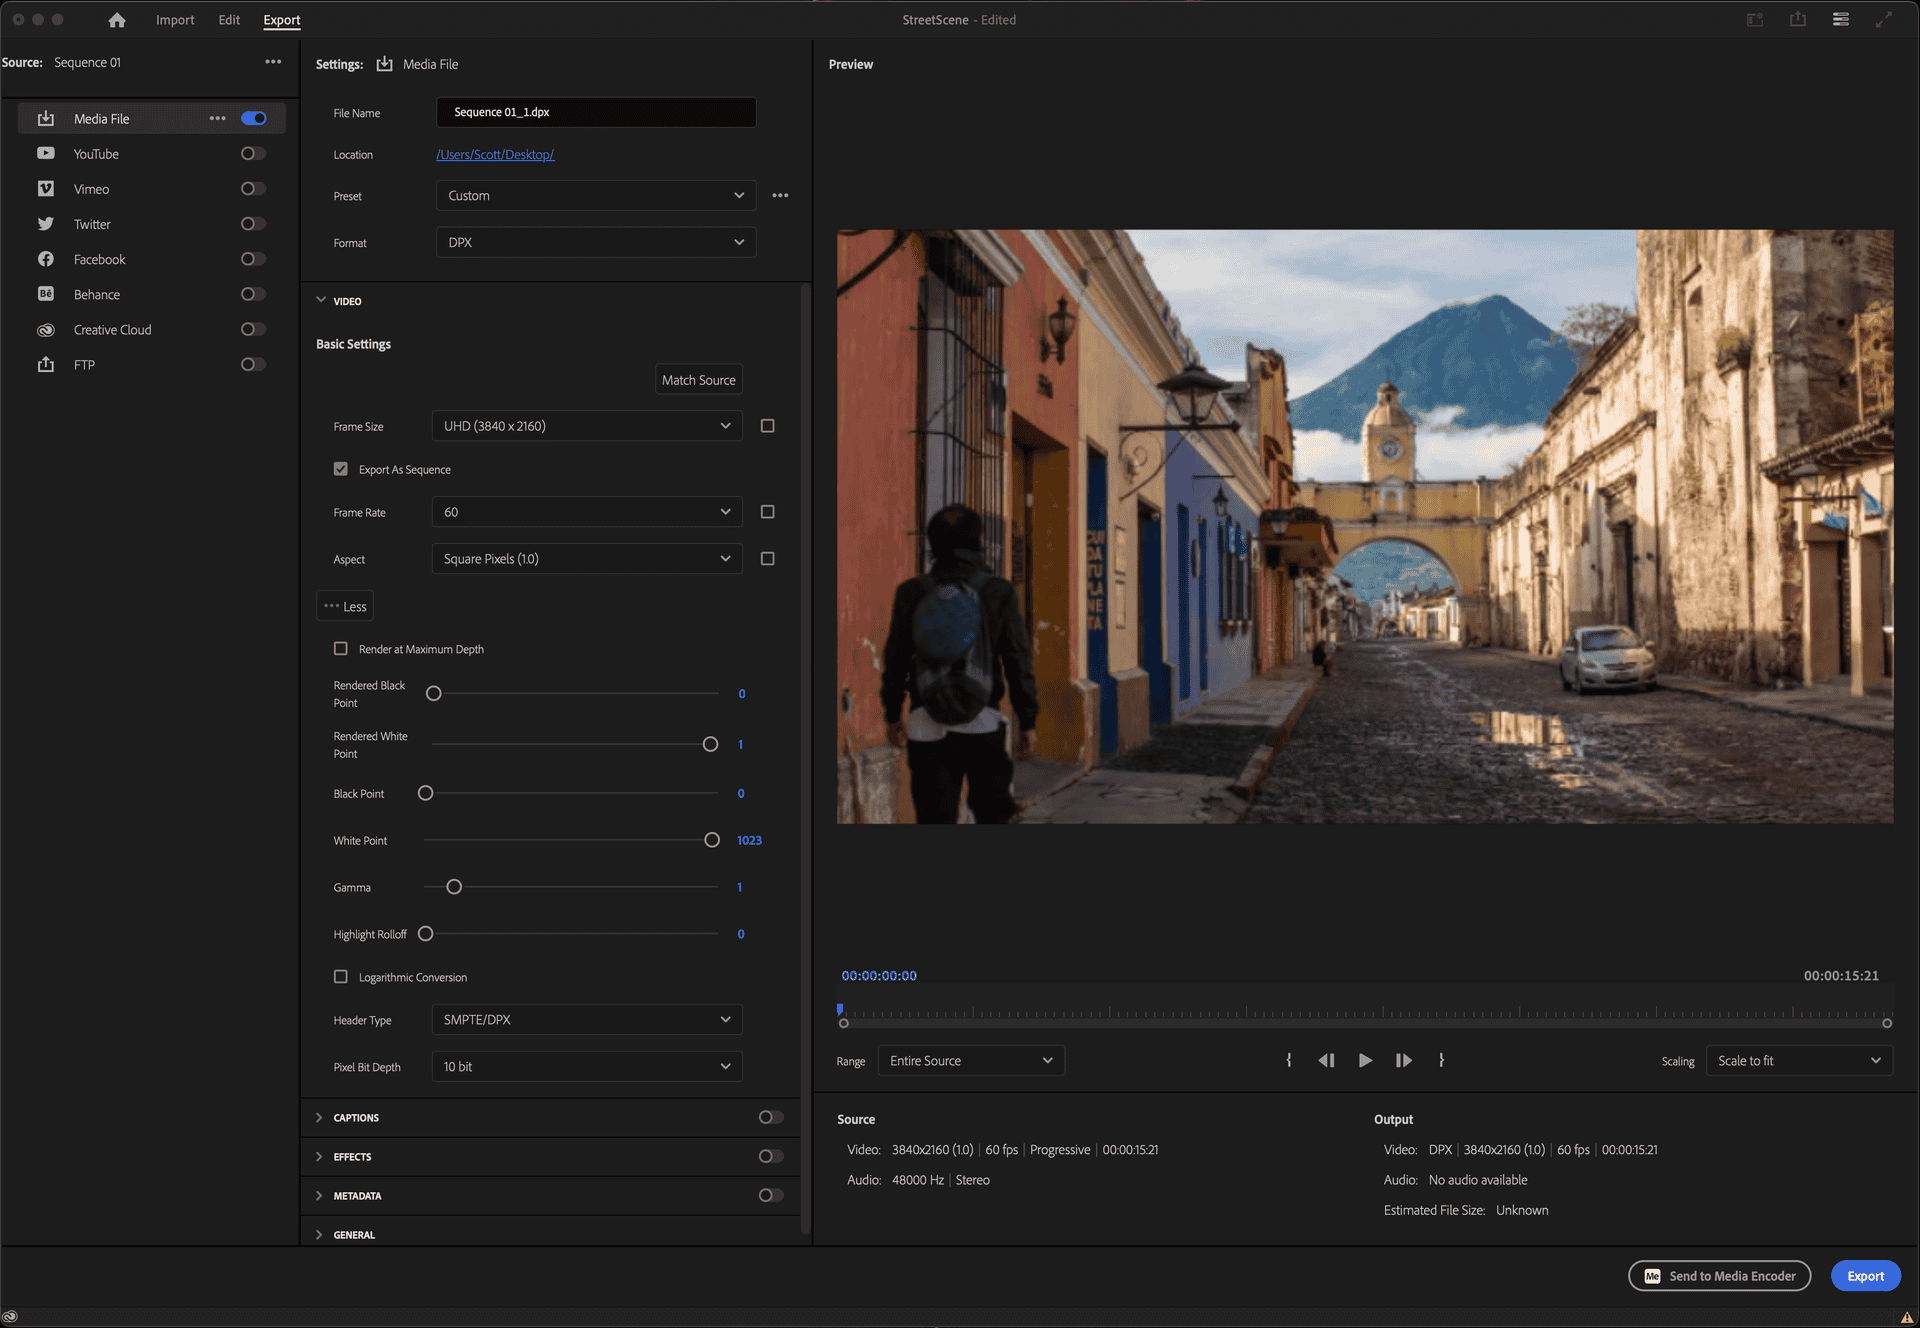
Task: Switch to the Edit tab
Action: [x=229, y=20]
